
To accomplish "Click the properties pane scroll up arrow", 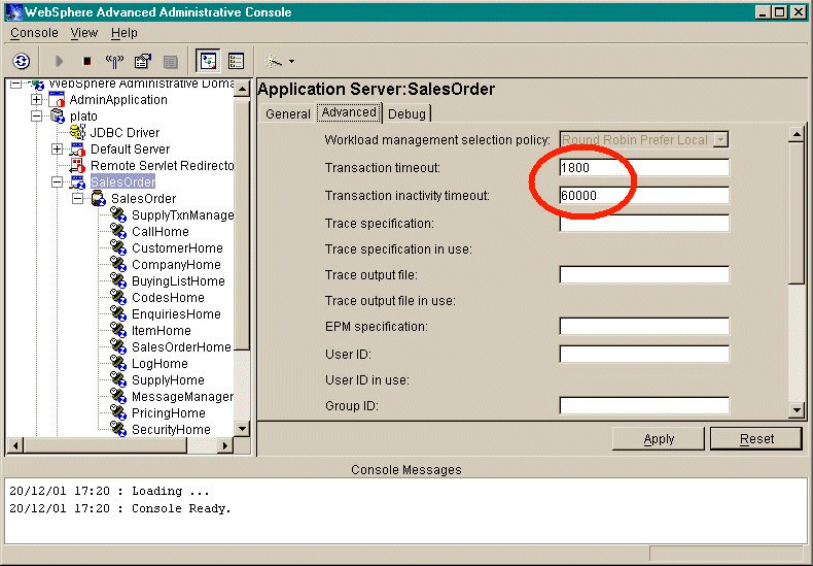I will click(x=796, y=135).
